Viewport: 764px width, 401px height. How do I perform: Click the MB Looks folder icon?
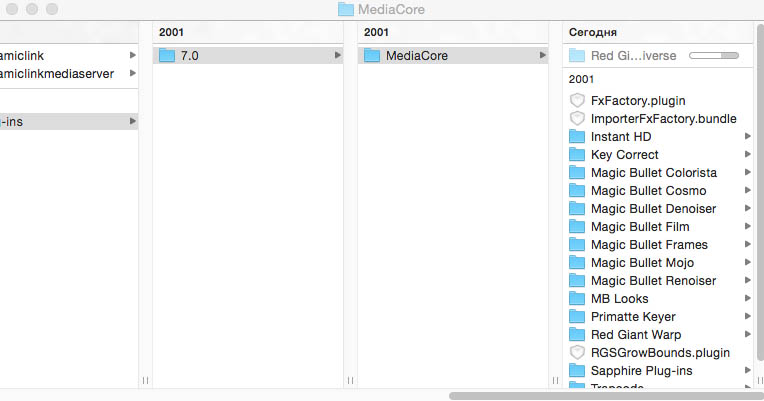(x=577, y=299)
